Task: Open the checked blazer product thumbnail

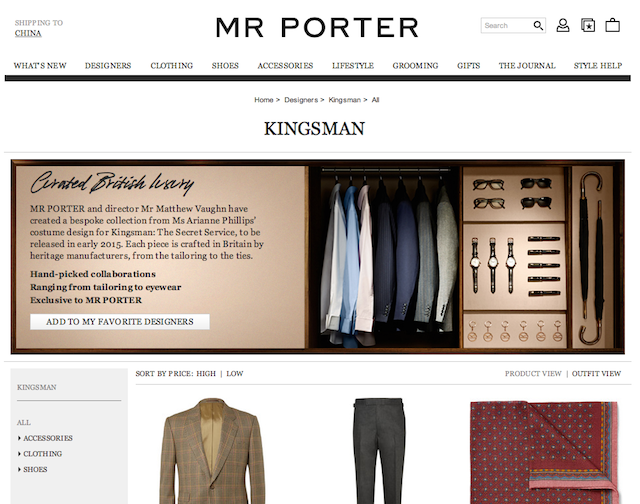Action: coord(212,451)
